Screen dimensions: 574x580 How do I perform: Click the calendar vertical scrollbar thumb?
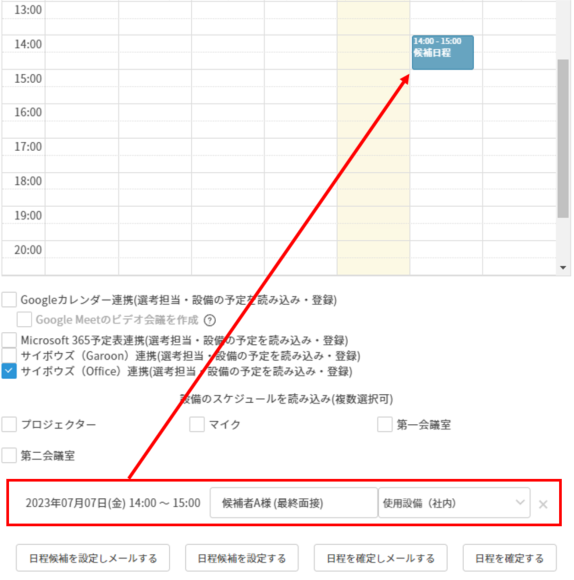[563, 138]
